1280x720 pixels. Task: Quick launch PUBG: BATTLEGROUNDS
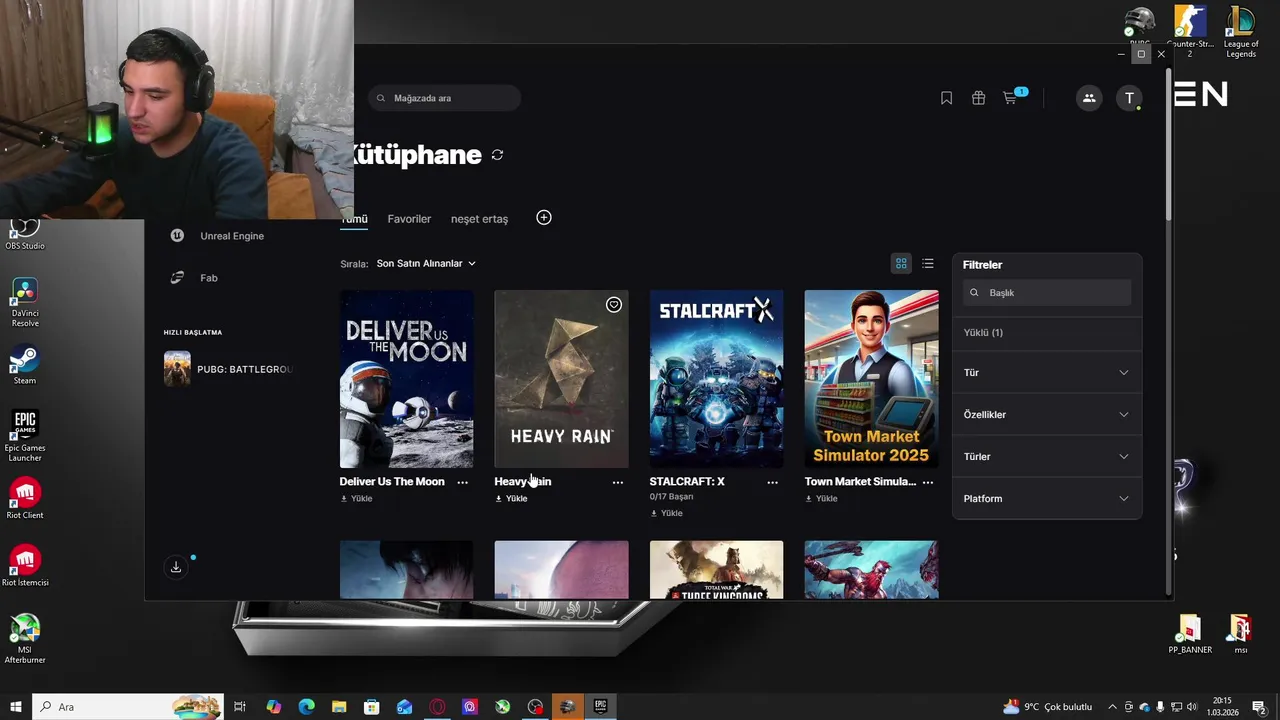point(230,369)
